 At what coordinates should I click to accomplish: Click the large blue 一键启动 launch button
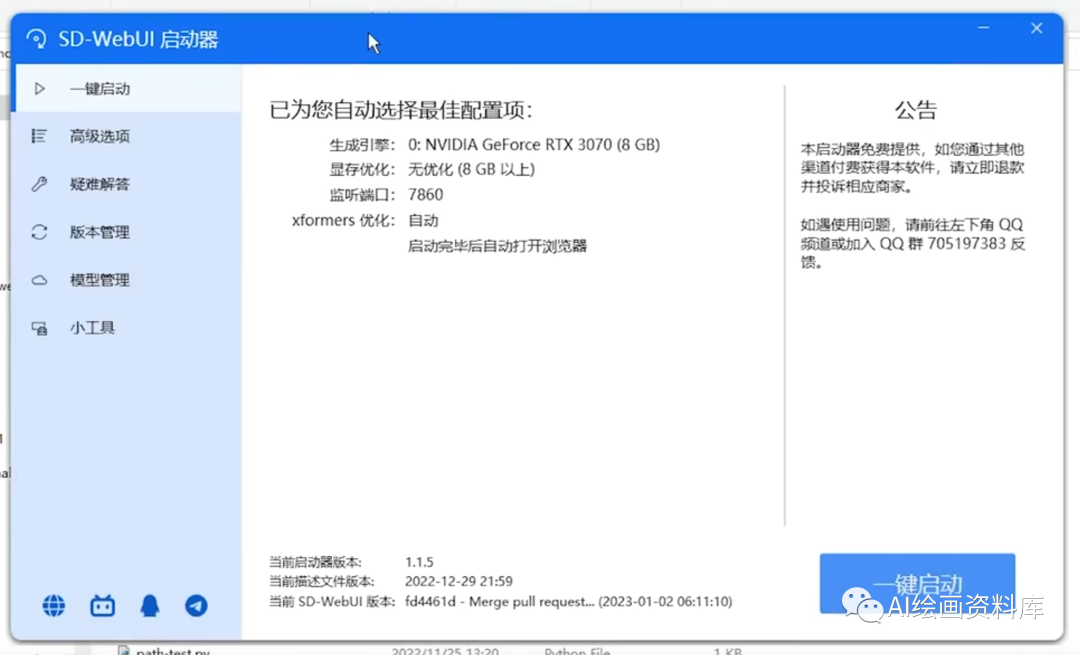(x=917, y=583)
